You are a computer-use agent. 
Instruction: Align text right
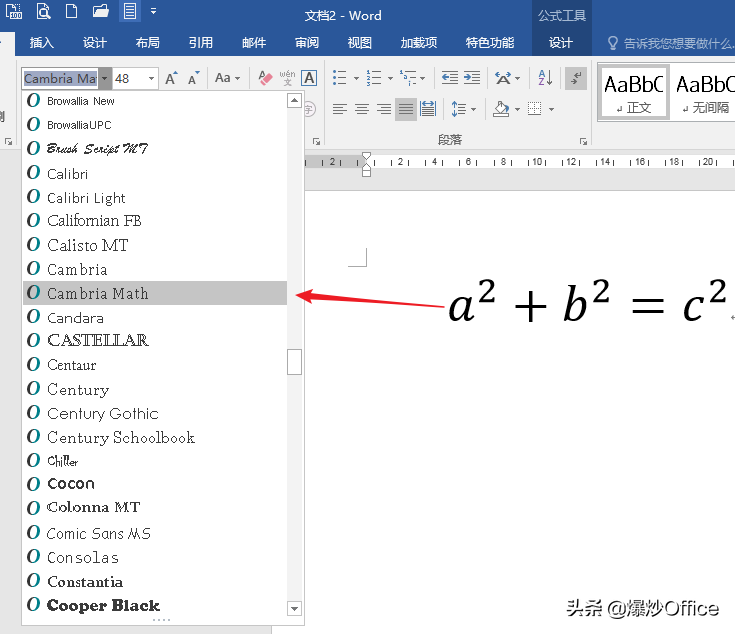[384, 110]
